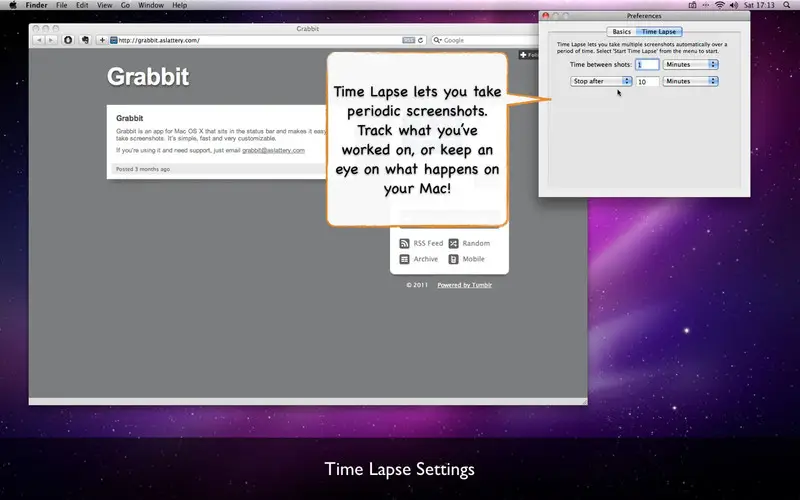This screenshot has height=500, width=800.
Task: Open the View menu
Action: pos(105,5)
